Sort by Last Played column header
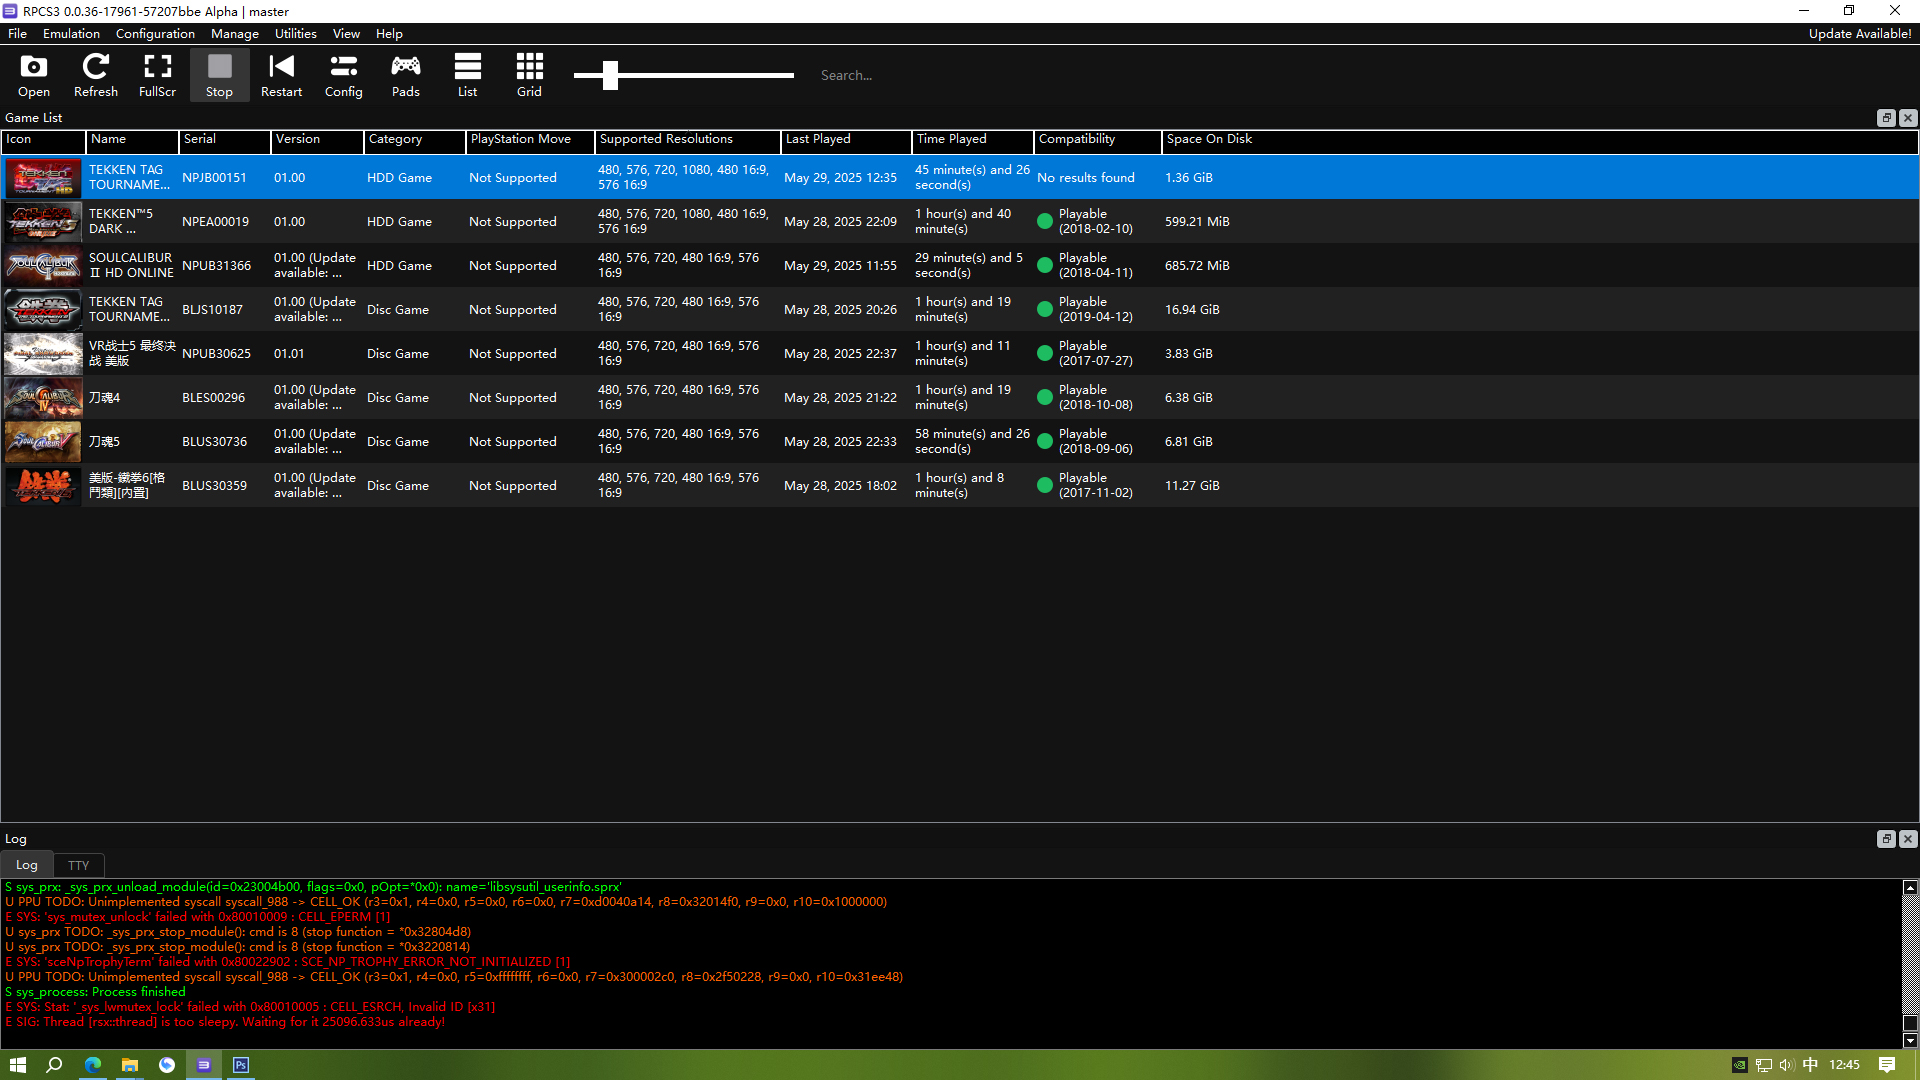 point(846,140)
